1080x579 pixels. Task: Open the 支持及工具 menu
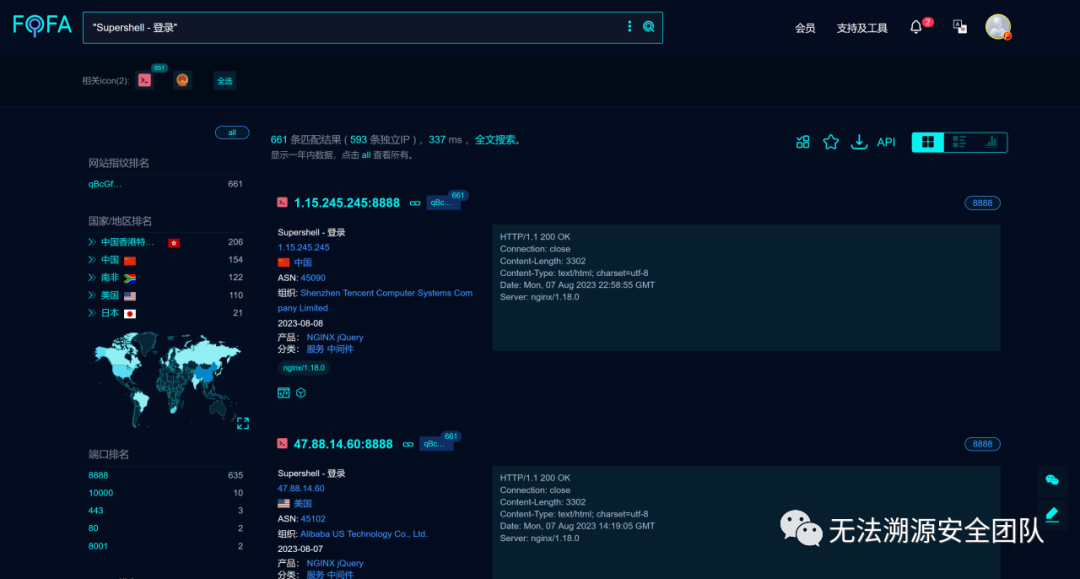point(862,28)
